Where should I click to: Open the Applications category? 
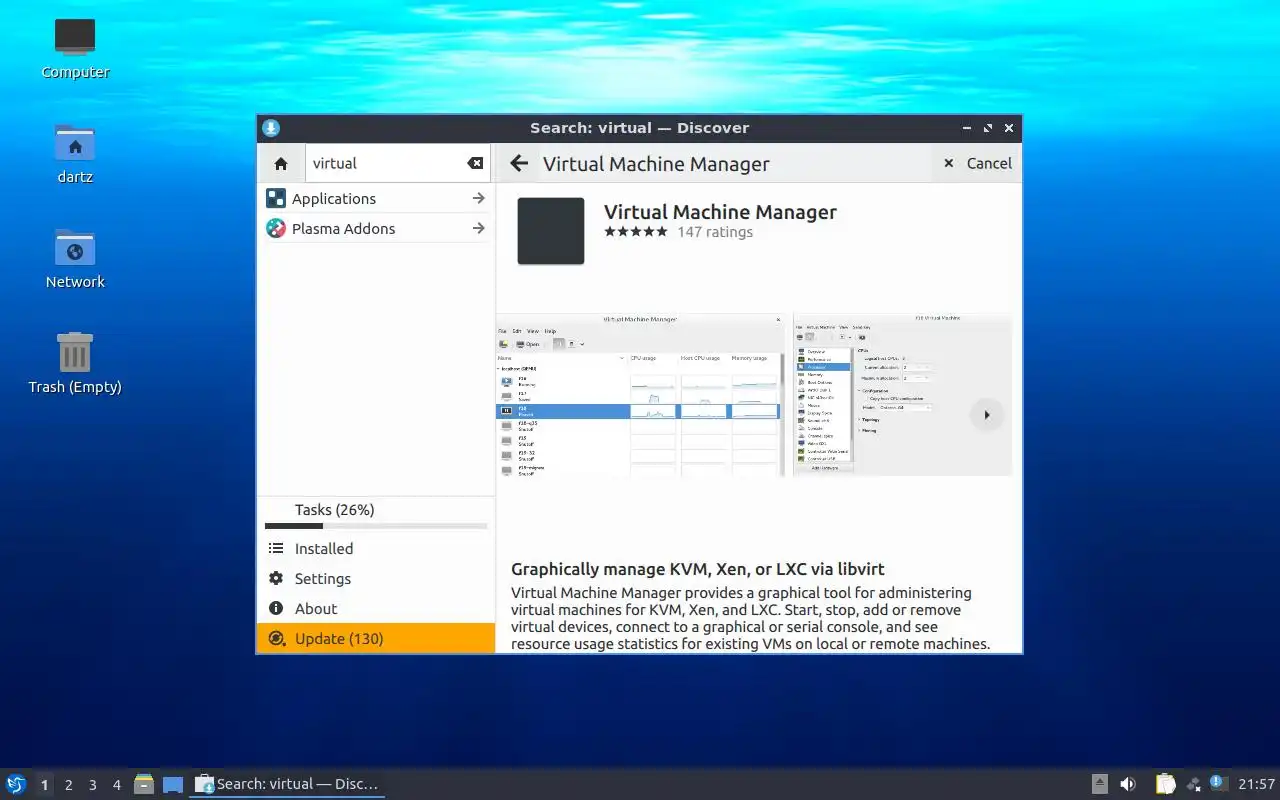pyautogui.click(x=376, y=198)
